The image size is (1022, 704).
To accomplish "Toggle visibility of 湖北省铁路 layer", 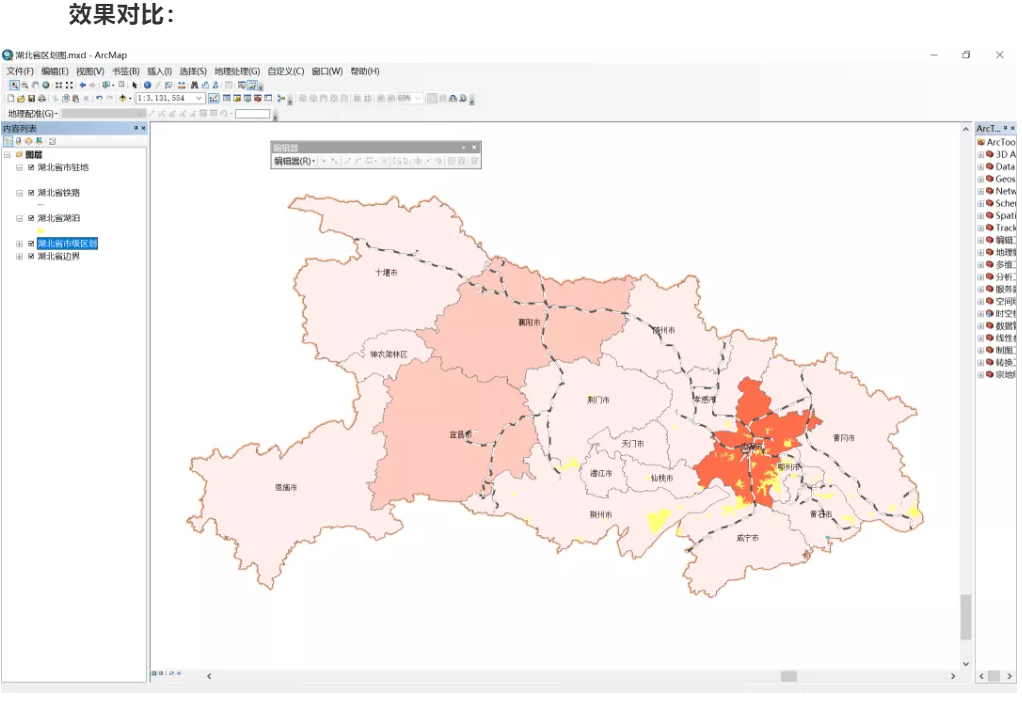I will (31, 193).
